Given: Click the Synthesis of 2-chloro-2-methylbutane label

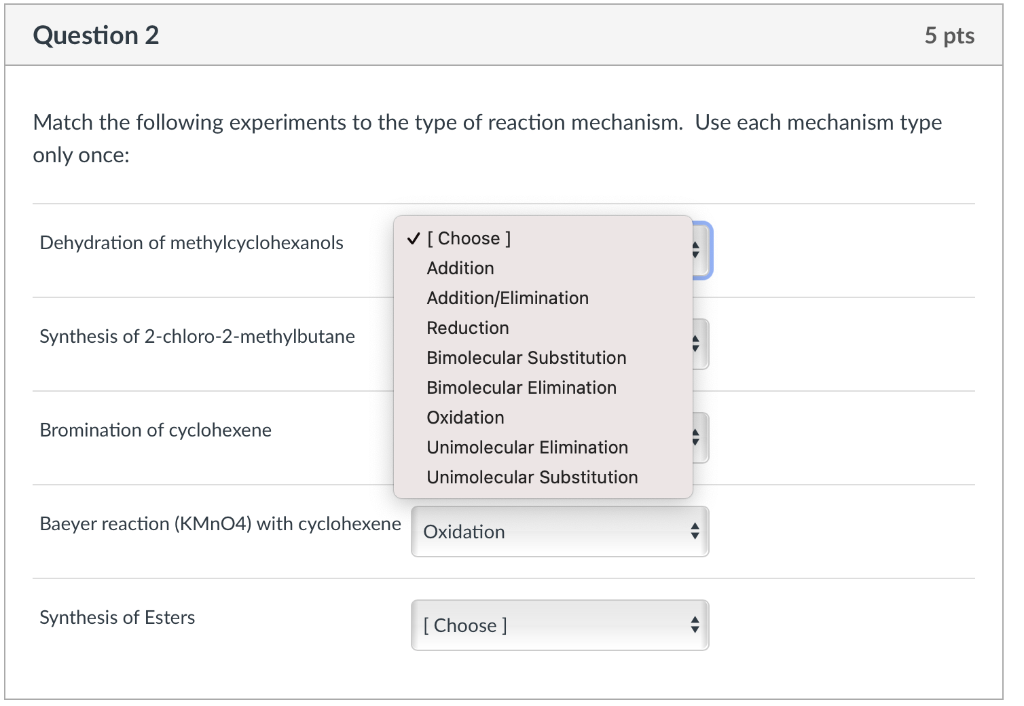Looking at the screenshot, I should (x=197, y=337).
